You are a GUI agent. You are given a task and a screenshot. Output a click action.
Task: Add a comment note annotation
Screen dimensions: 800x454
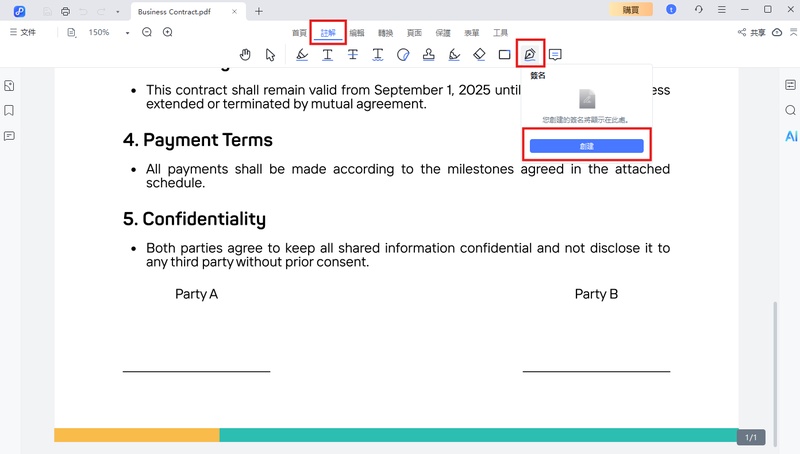click(x=555, y=54)
